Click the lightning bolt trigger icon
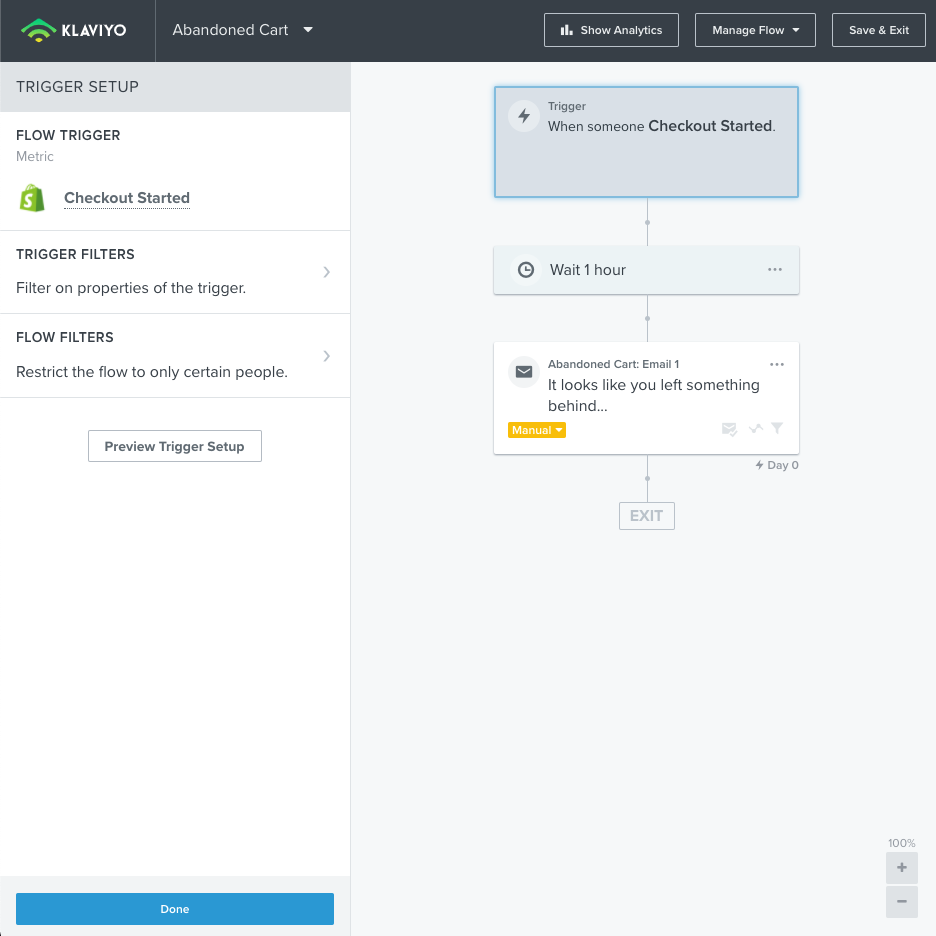 click(524, 116)
